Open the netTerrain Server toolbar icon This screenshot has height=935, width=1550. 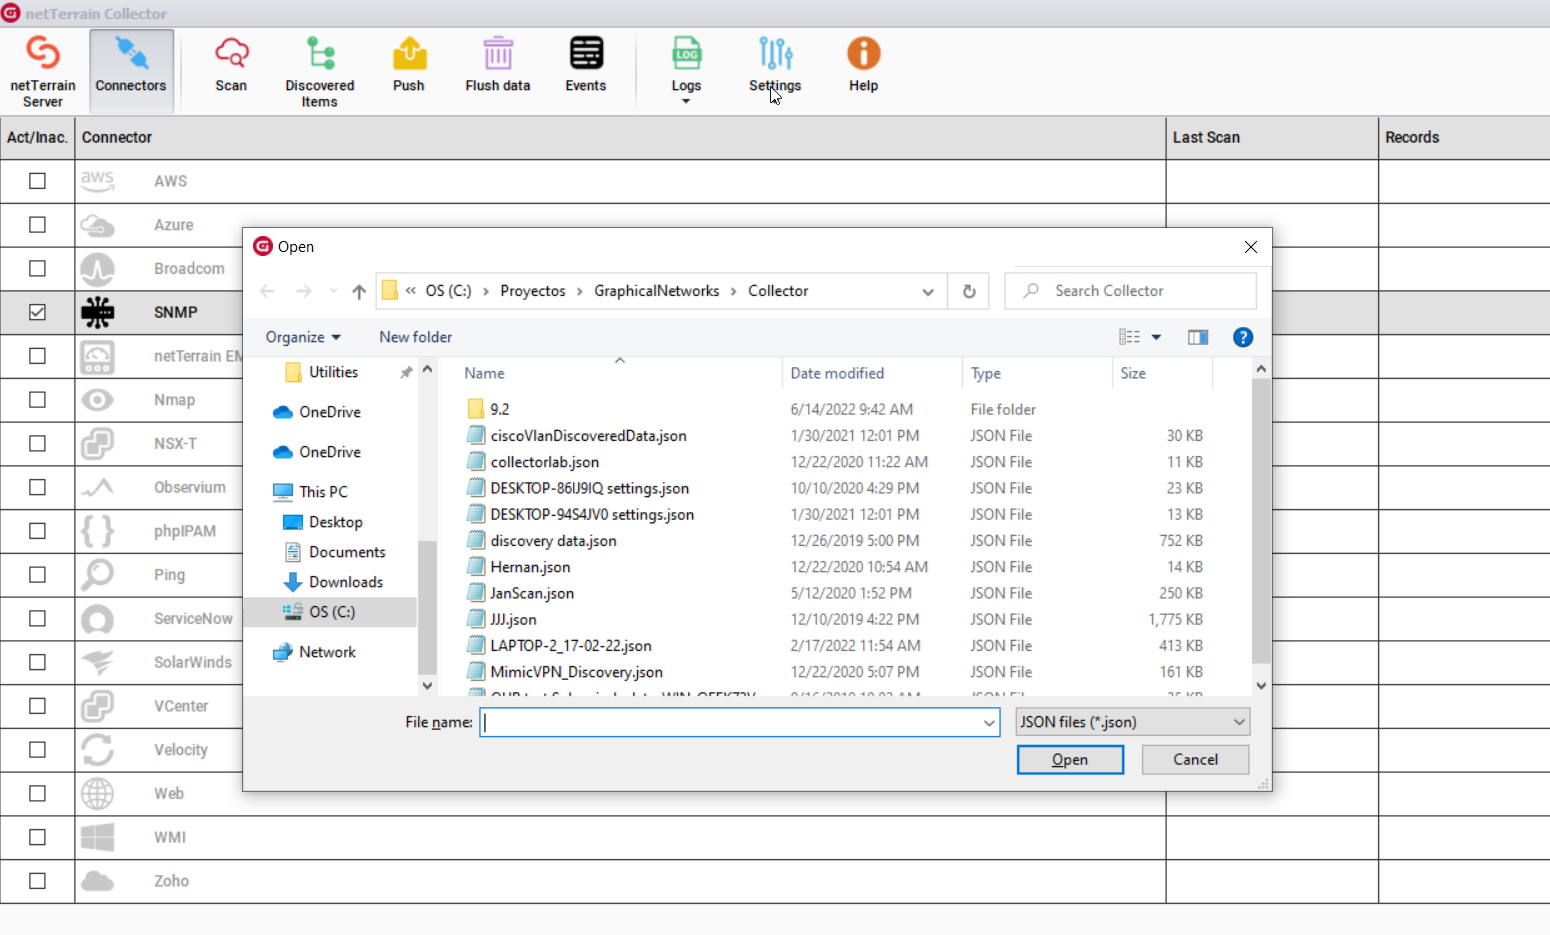coord(42,68)
